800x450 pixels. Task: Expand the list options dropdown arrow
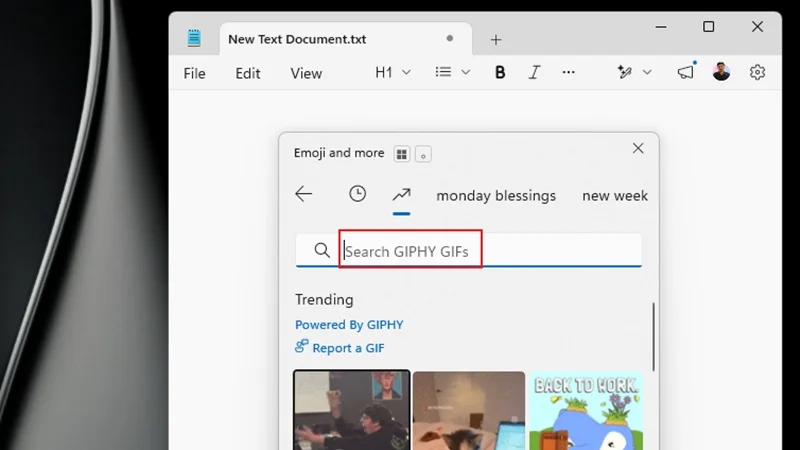465,72
